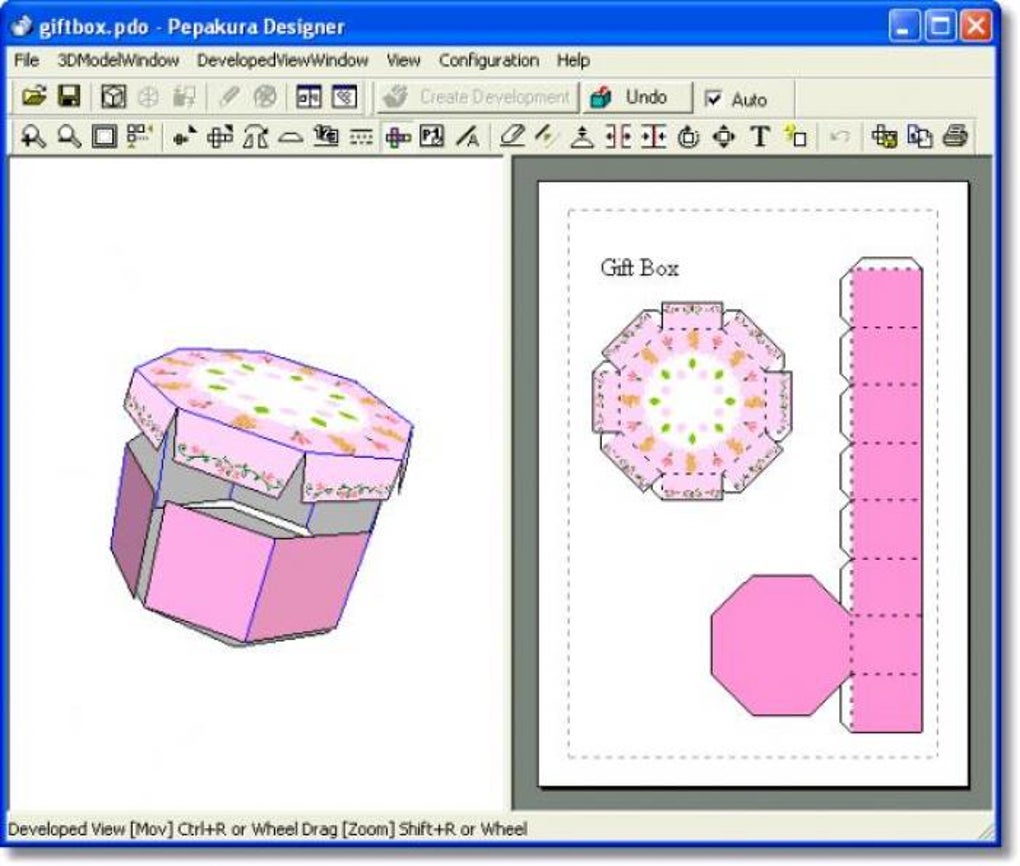1020x866 pixels.
Task: Save the project with the floppy disk icon
Action: click(x=70, y=96)
